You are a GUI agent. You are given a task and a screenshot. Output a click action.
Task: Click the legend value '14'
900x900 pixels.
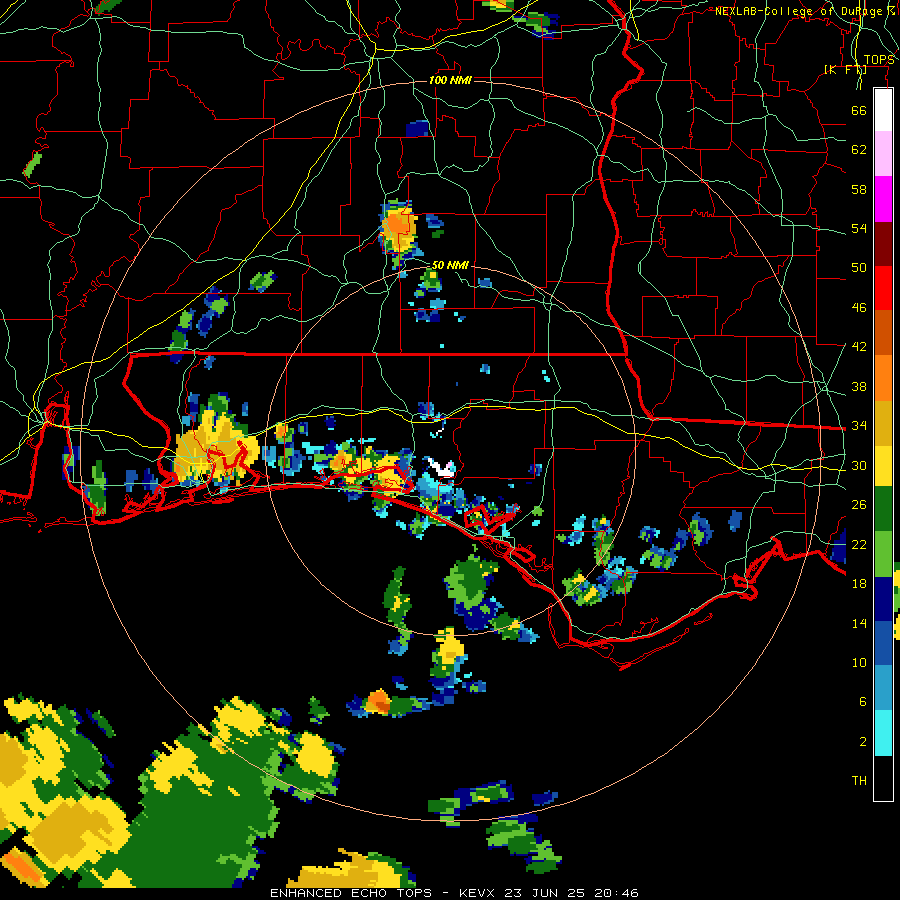(859, 623)
